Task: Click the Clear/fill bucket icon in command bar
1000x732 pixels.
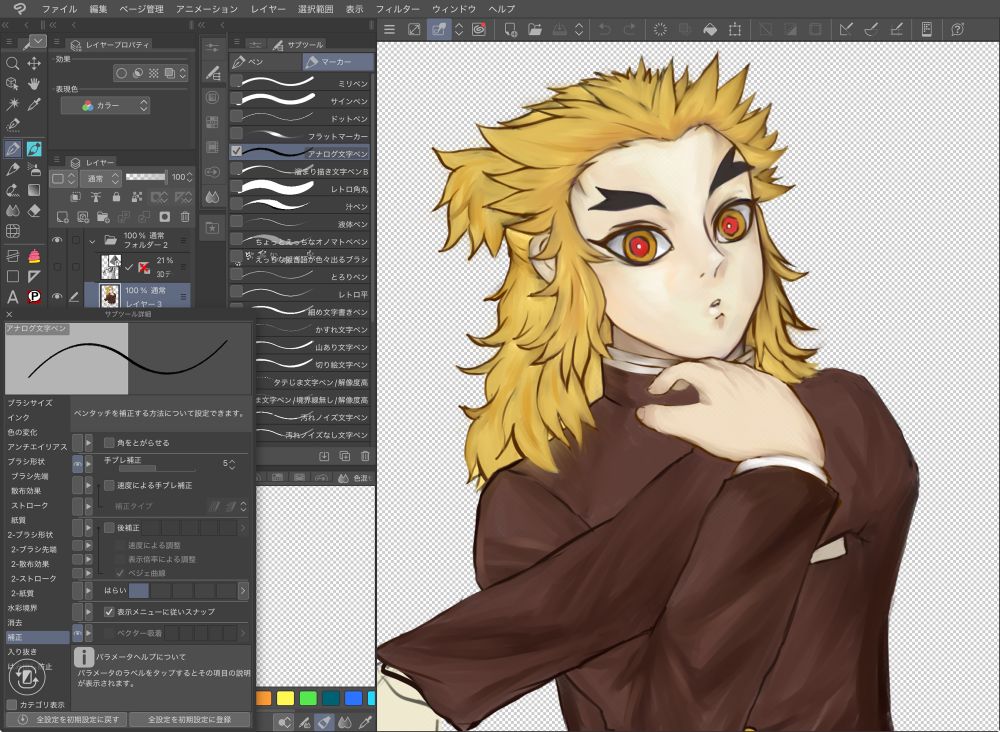Action: [710, 29]
